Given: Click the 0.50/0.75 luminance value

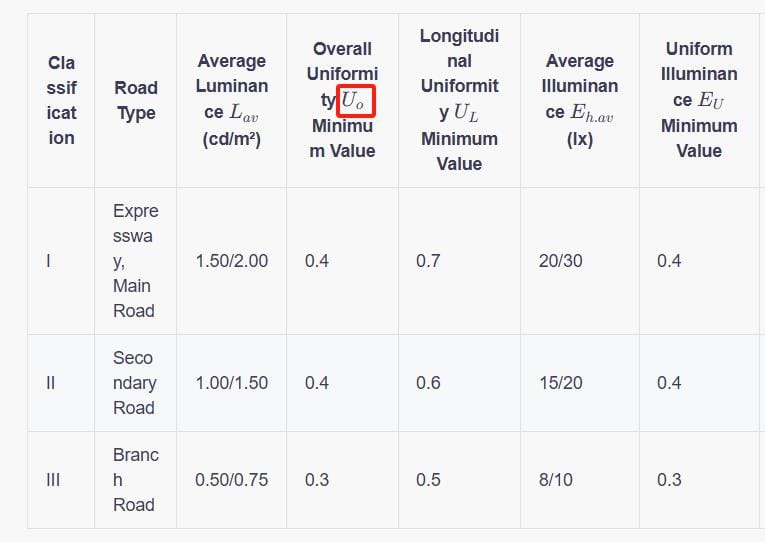Looking at the screenshot, I should pos(231,480).
